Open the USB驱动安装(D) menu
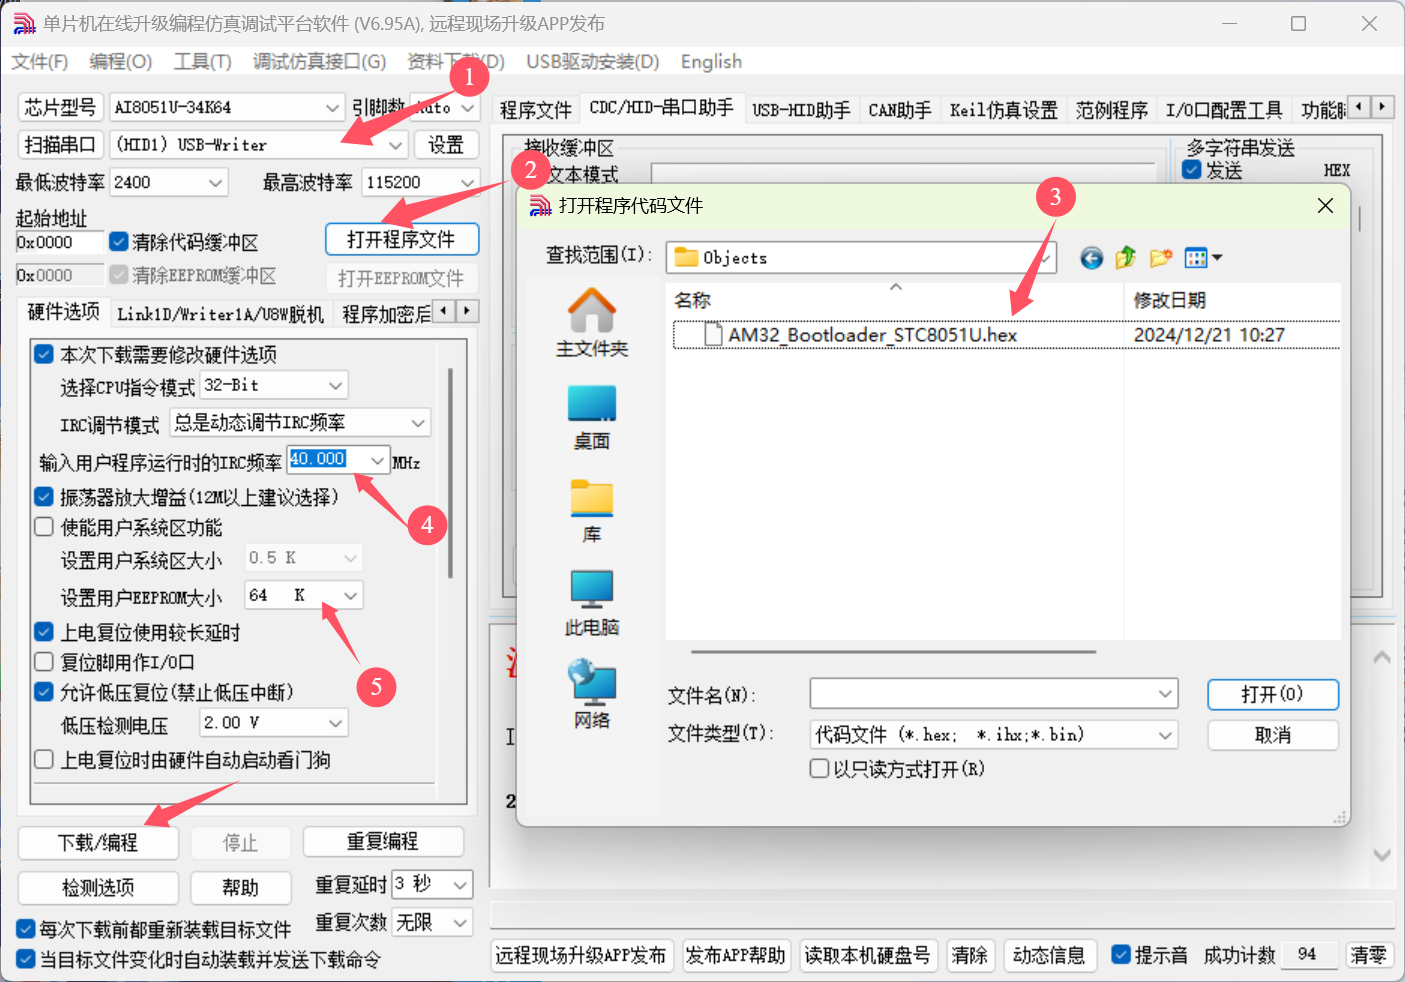Viewport: 1405px width, 982px height. click(x=593, y=62)
